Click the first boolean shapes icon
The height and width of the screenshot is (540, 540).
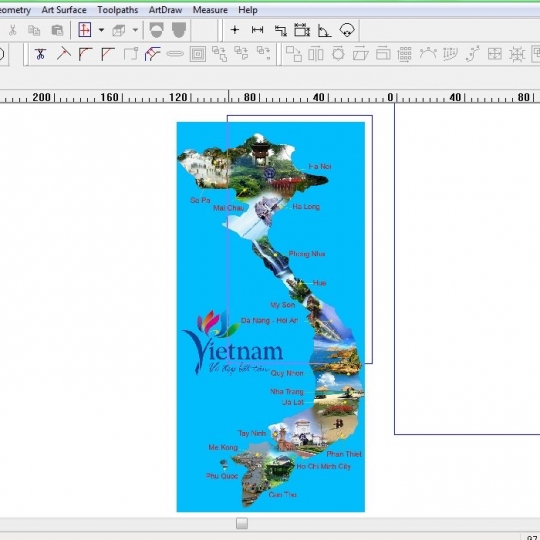point(219,54)
